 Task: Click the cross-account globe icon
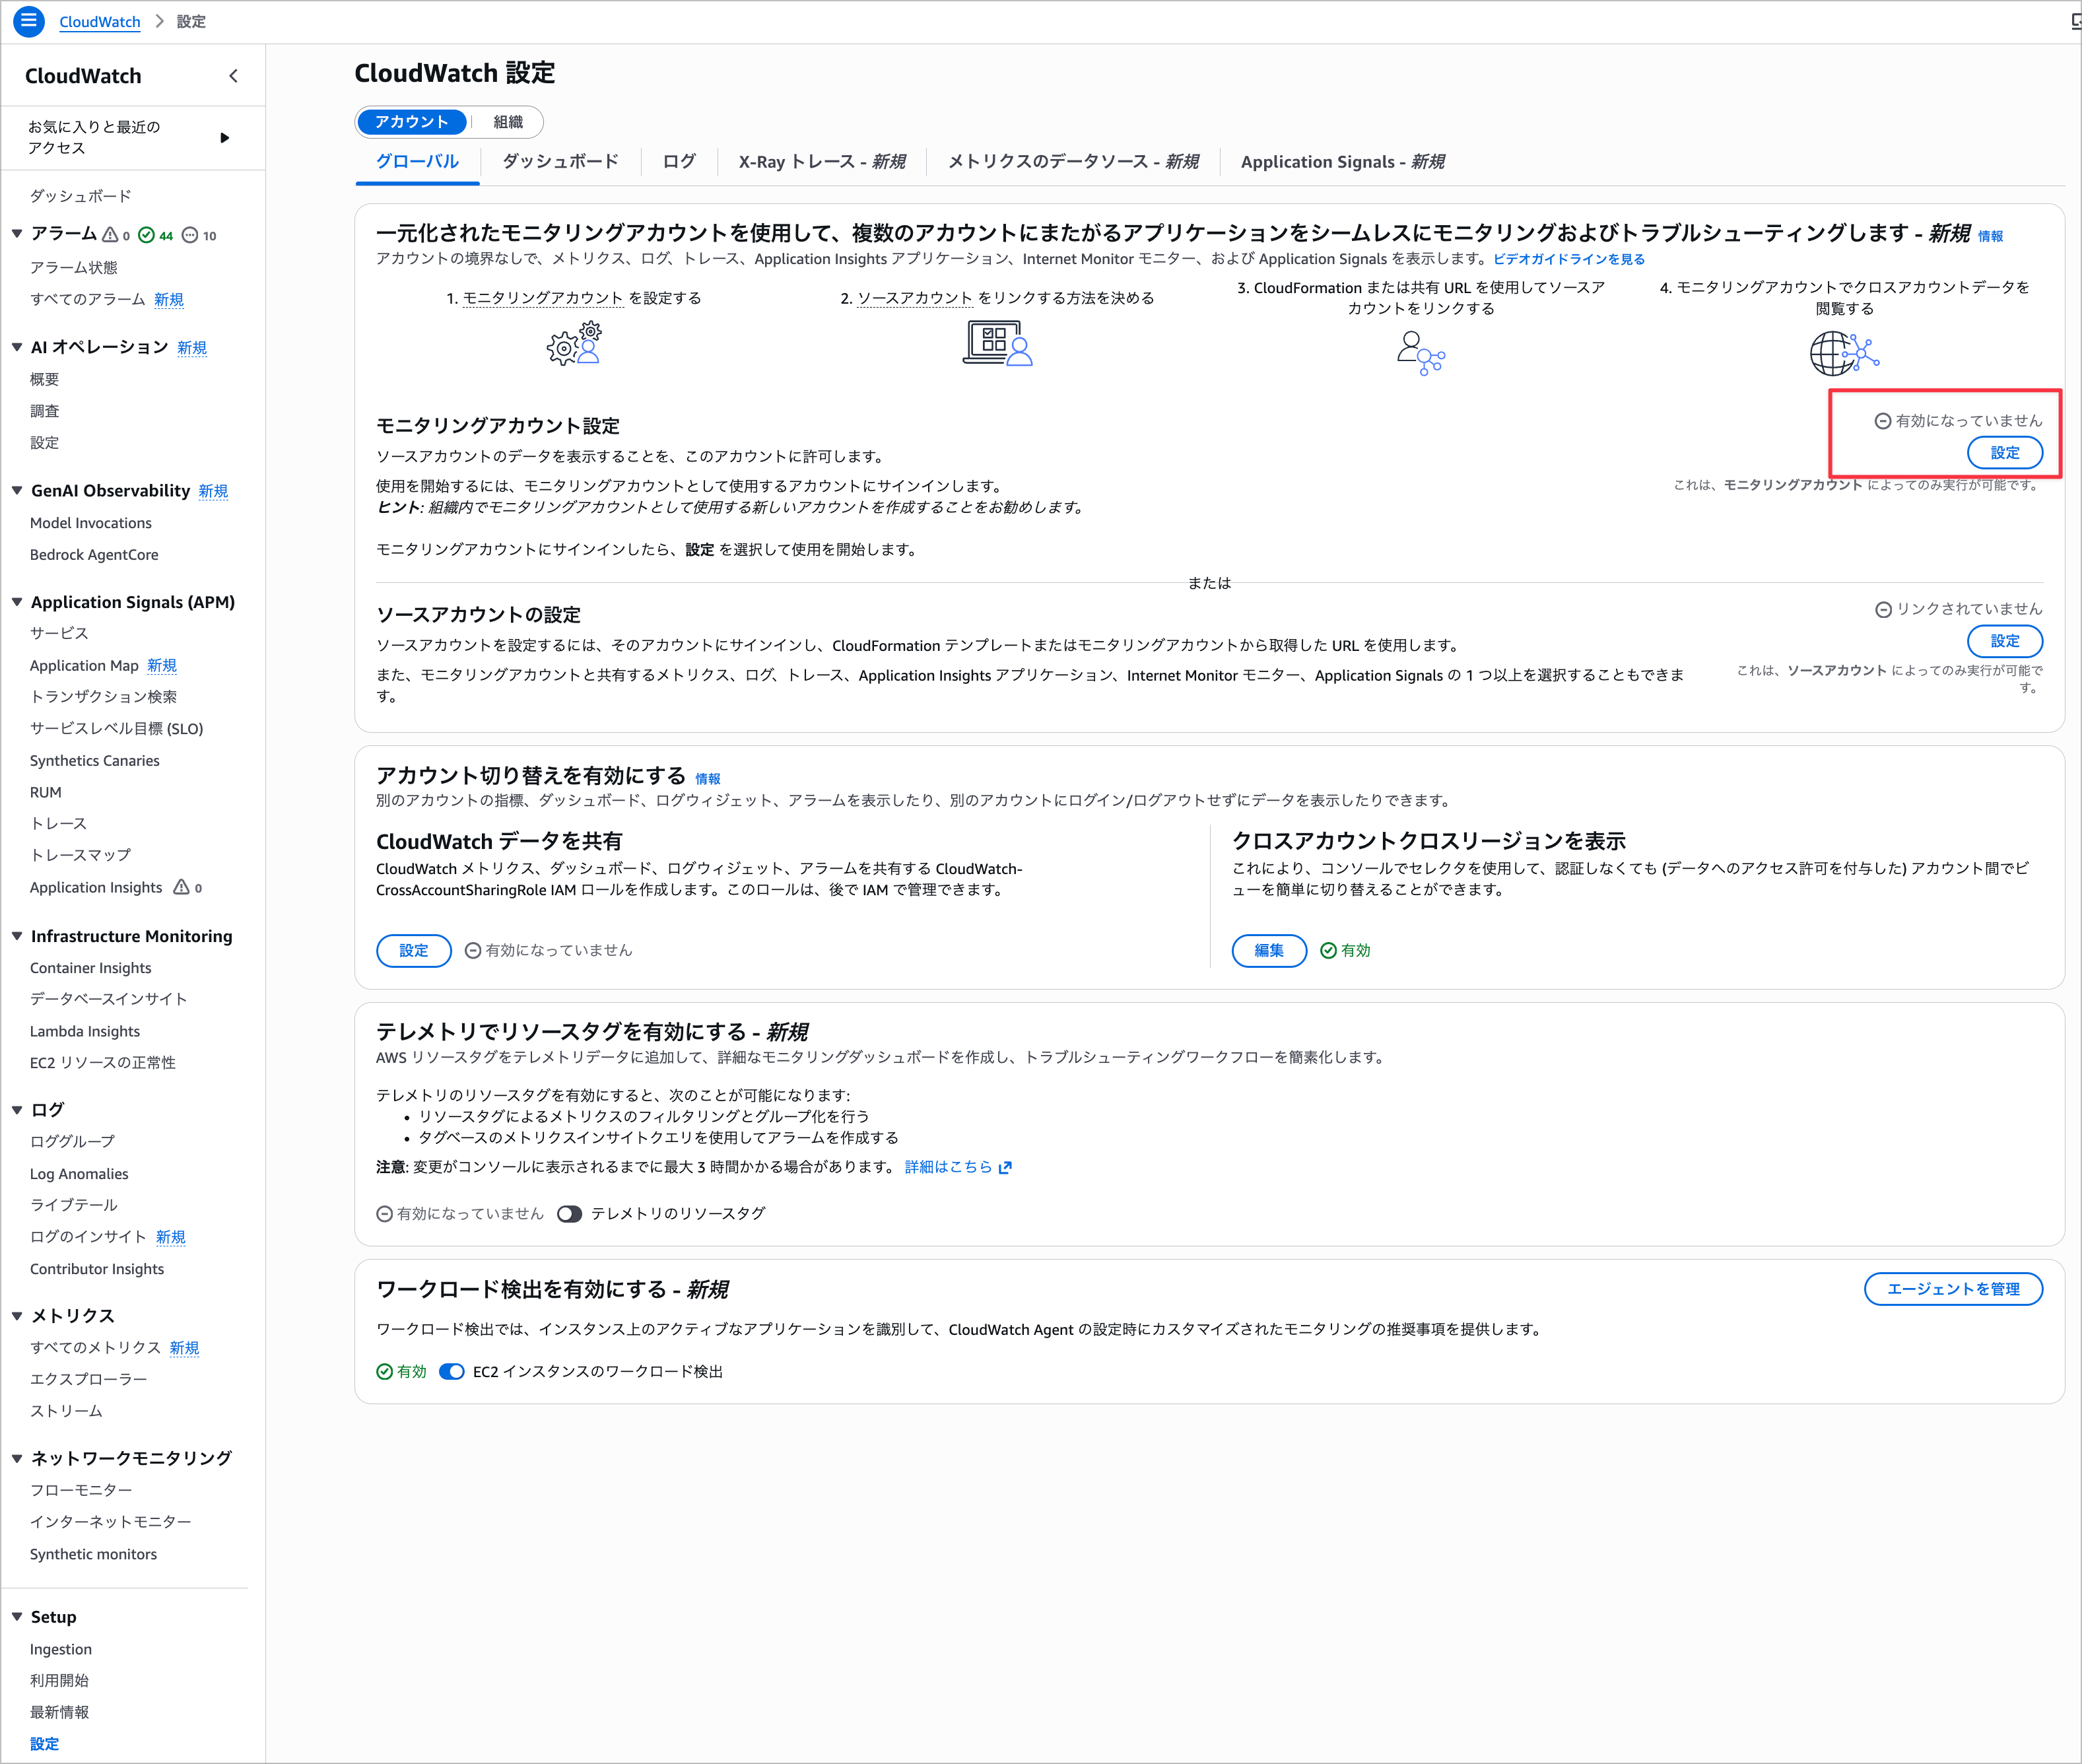(1844, 353)
